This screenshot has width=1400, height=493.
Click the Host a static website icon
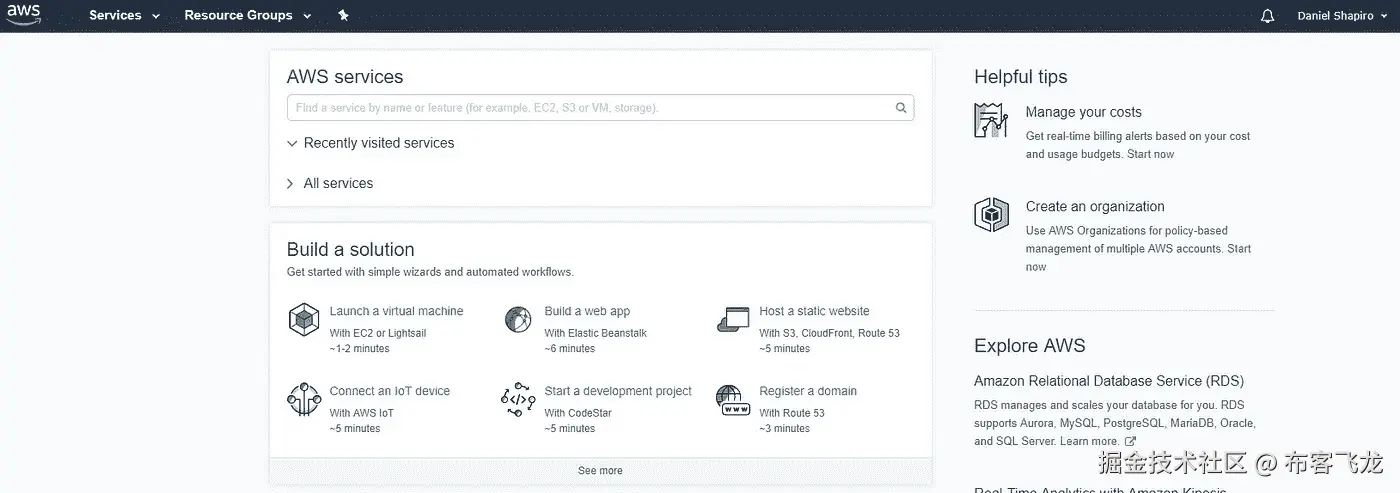click(733, 320)
